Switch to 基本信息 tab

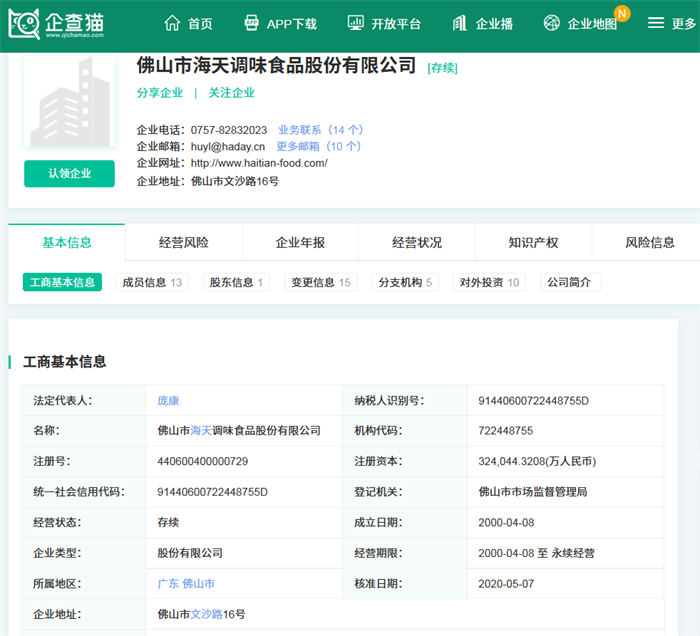[67, 242]
